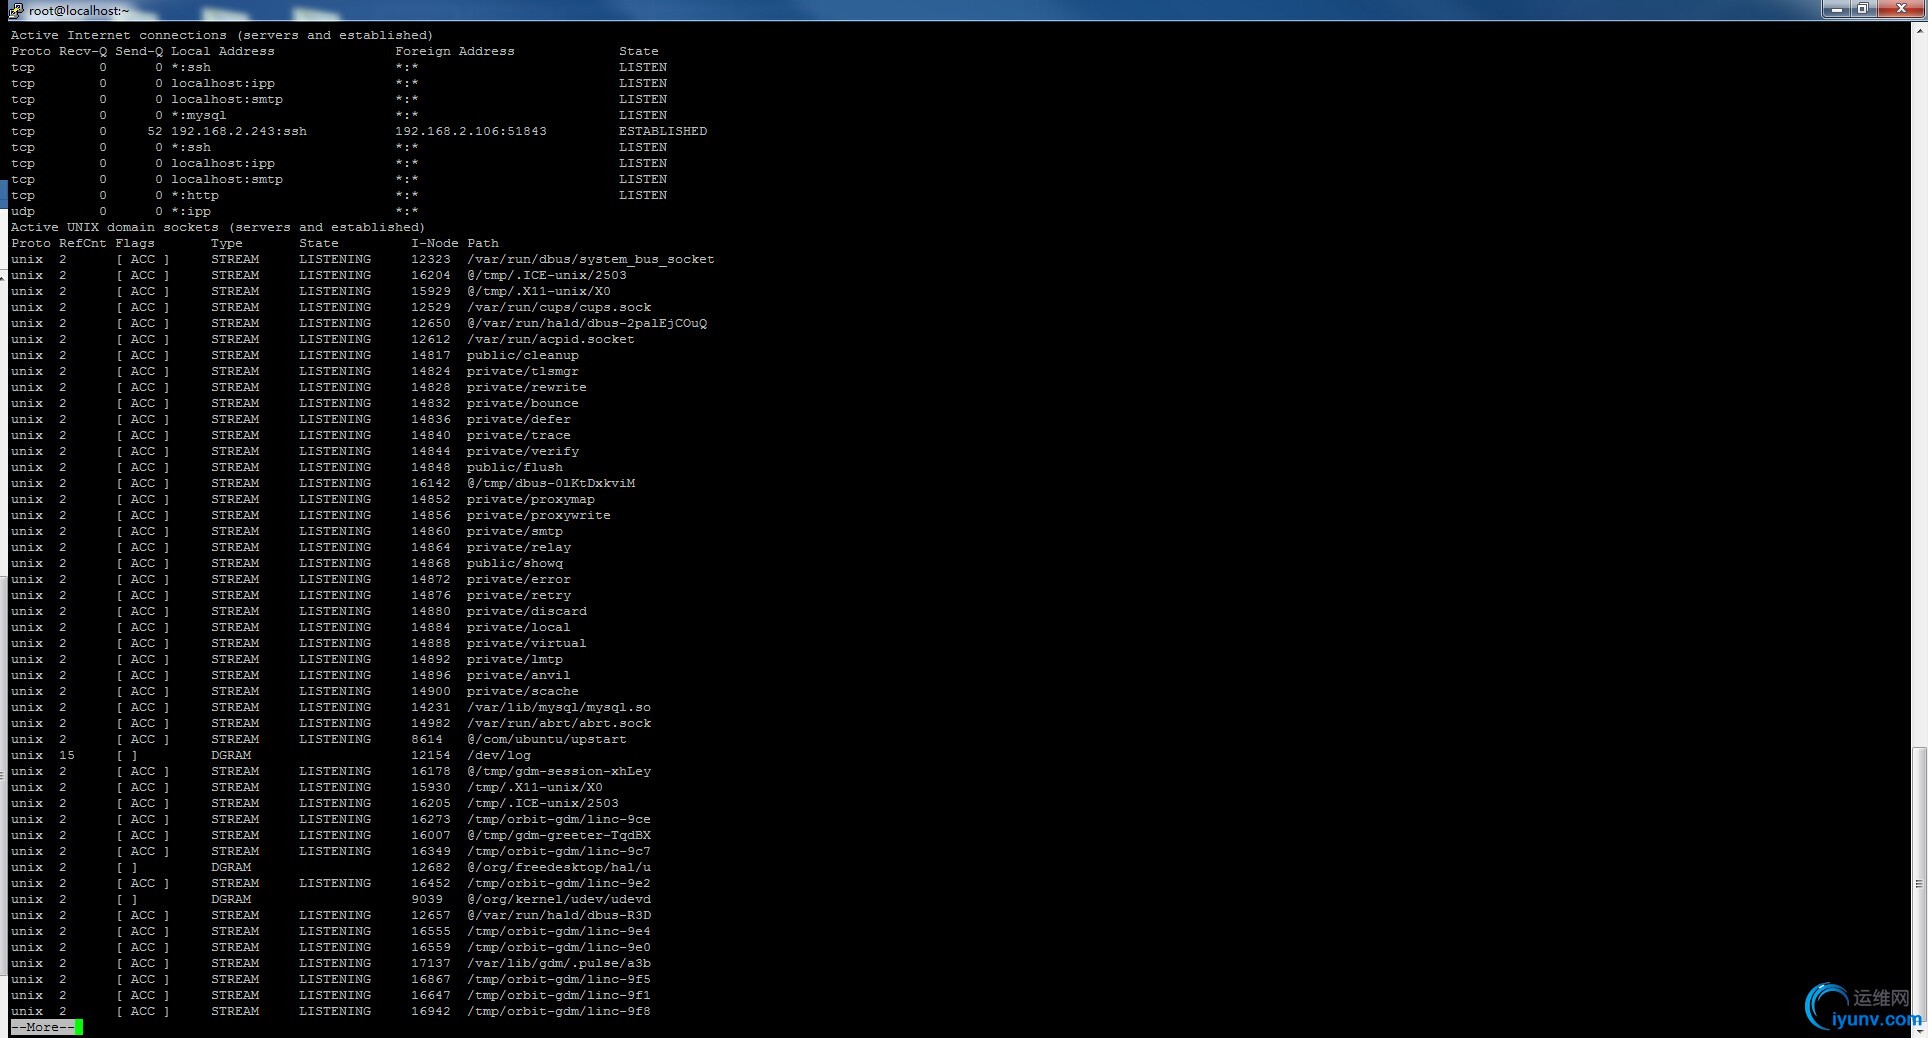Select path /var/run/acpid.socket
Screen dimensions: 1928x1038
551,339
